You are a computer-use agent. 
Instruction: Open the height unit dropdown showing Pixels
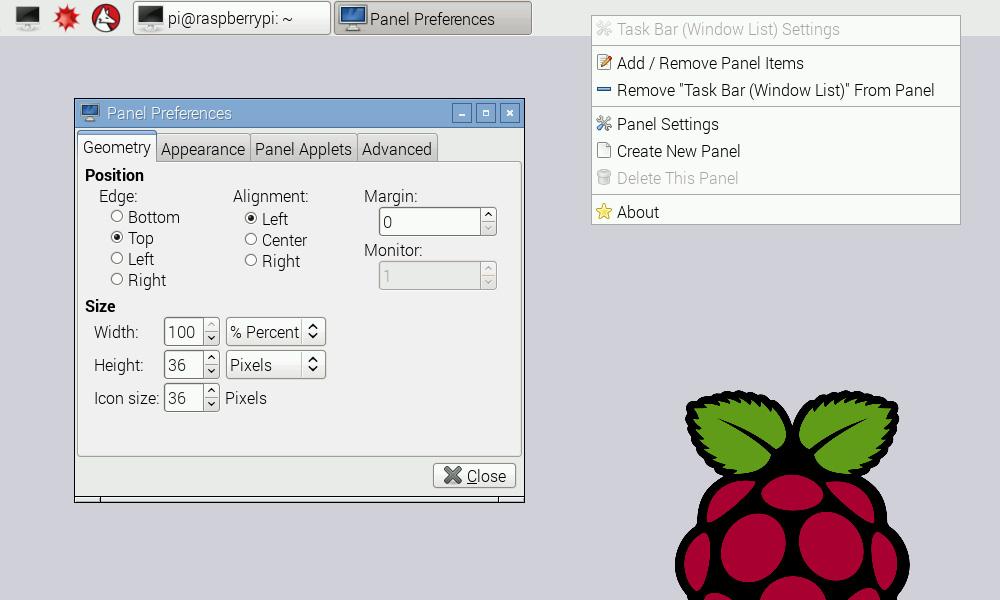tap(275, 364)
